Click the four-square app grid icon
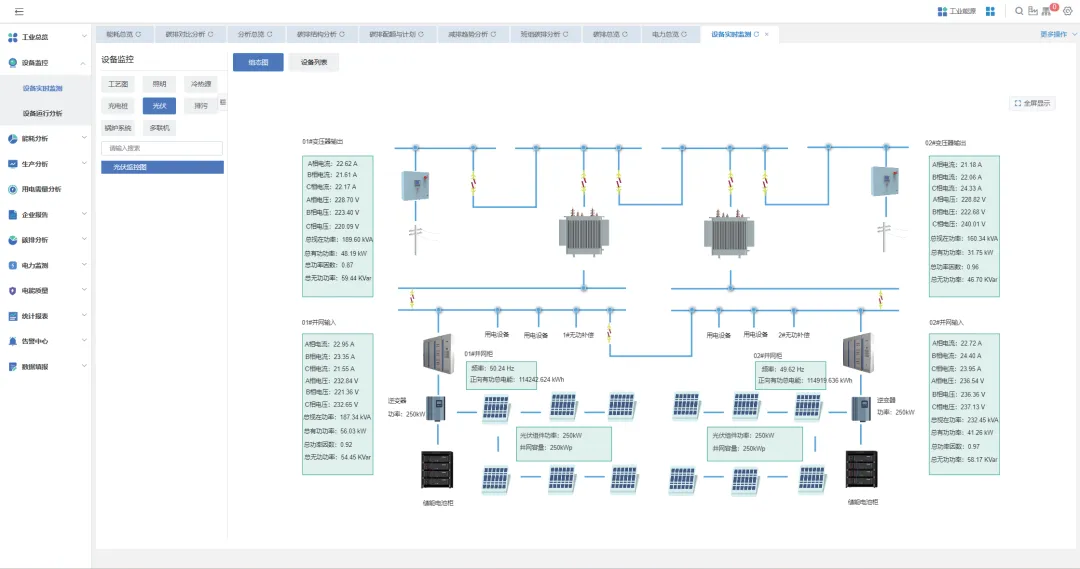This screenshot has width=1080, height=569. coord(990,11)
